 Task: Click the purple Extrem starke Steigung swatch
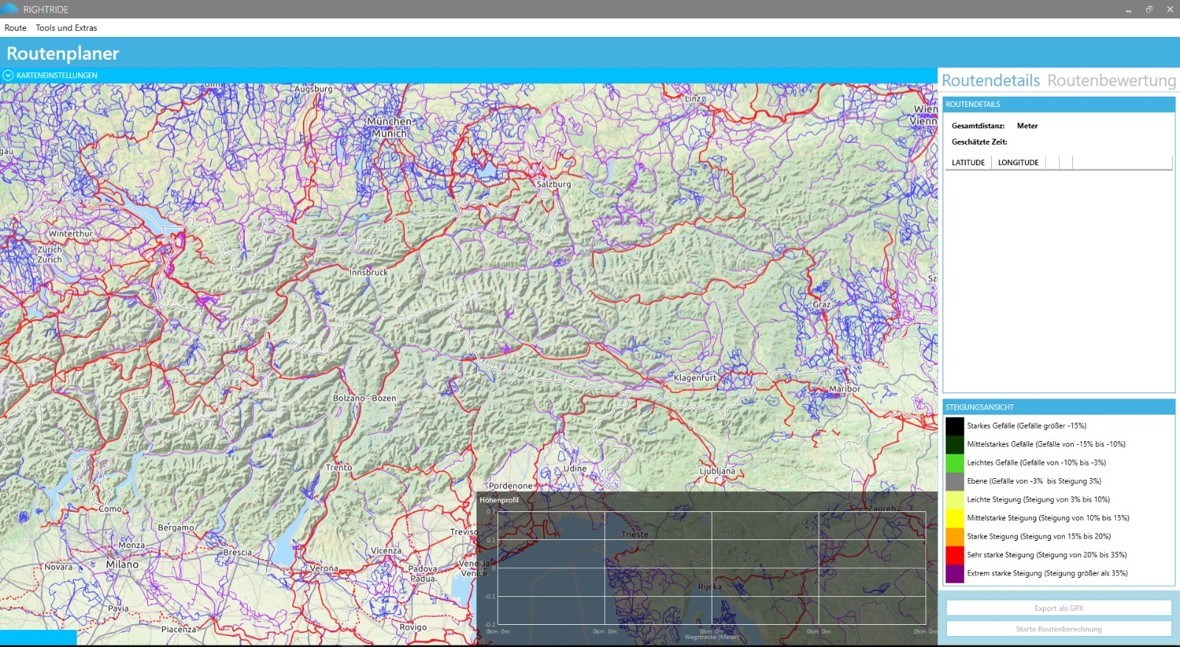(x=954, y=573)
